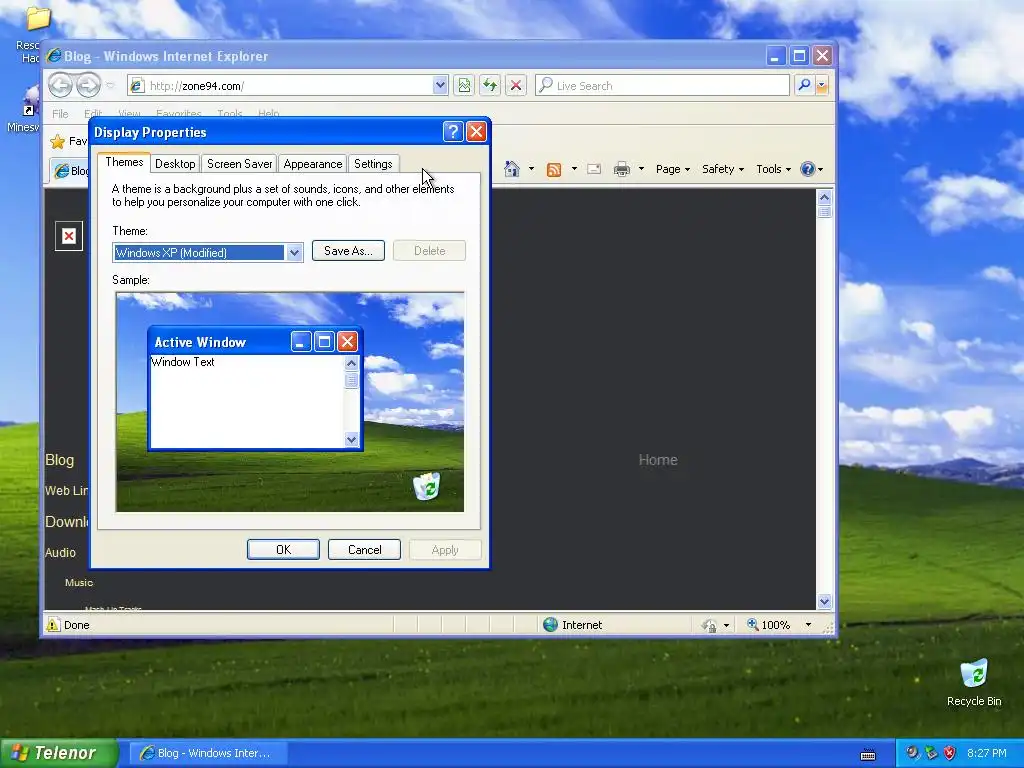
Task: Click the Read Mail envelope icon
Action: click(x=594, y=169)
